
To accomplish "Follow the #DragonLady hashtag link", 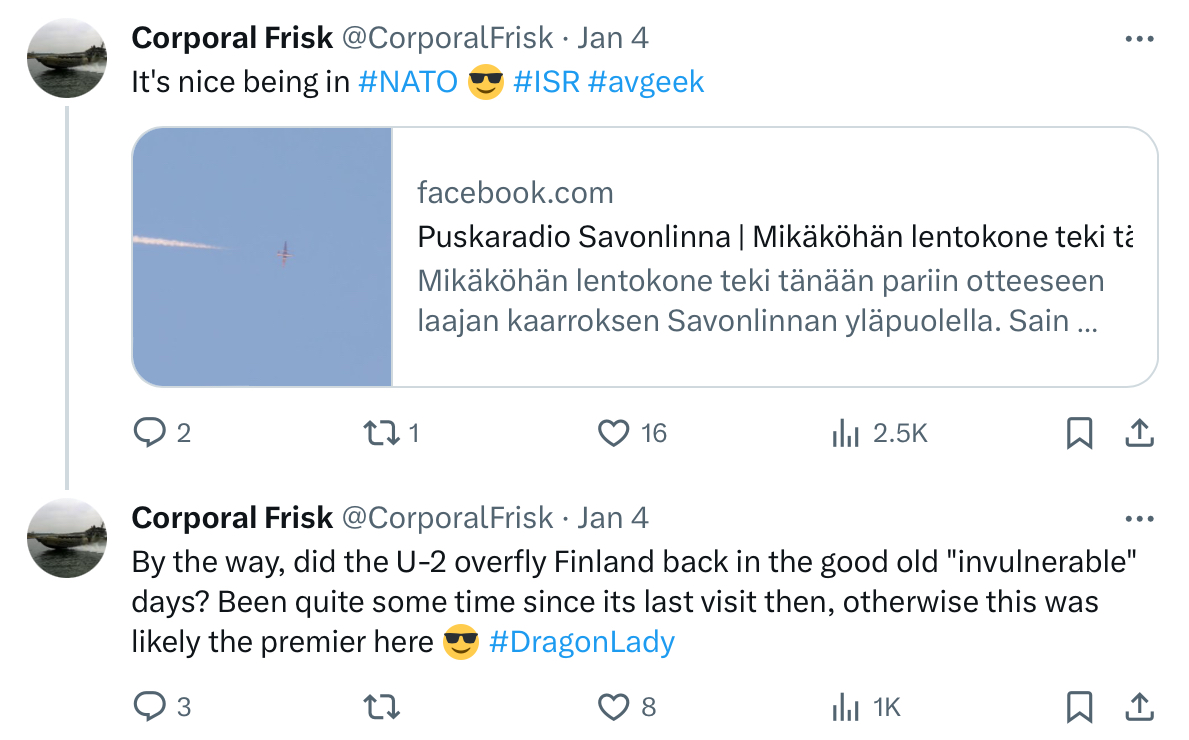I will 582,641.
